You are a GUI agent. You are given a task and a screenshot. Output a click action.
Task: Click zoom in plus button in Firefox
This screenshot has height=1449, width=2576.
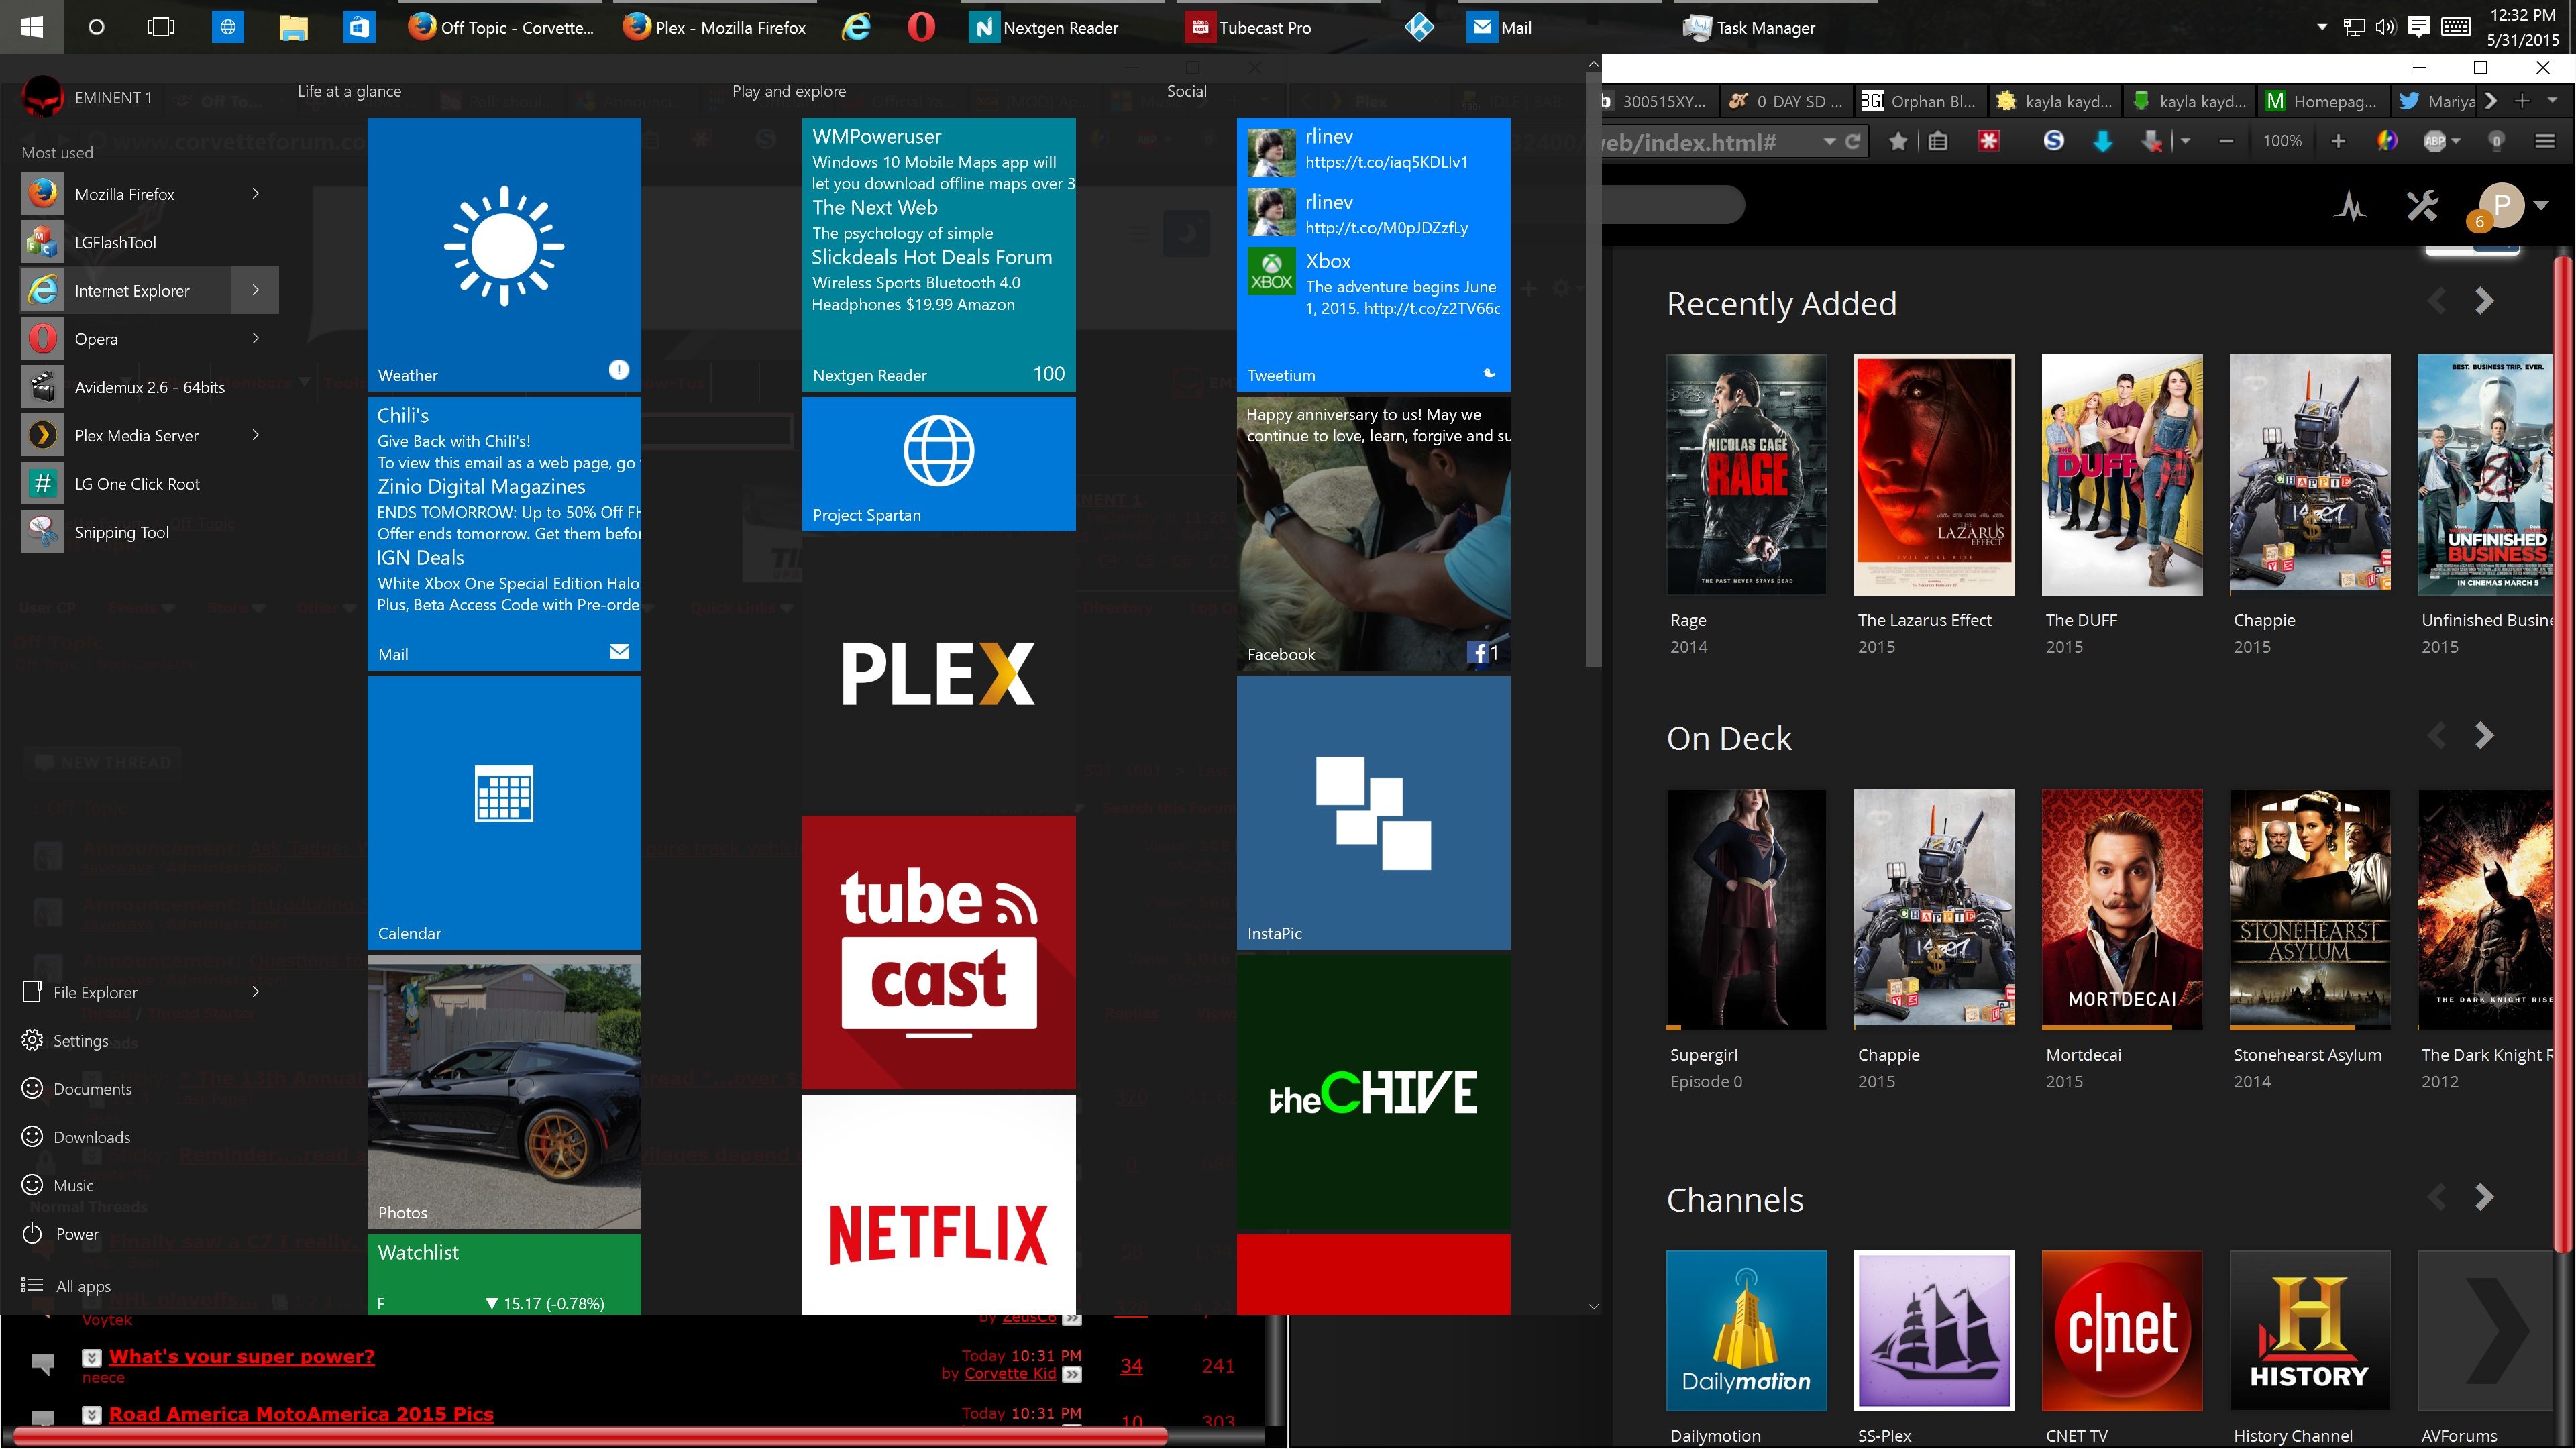coord(2338,141)
